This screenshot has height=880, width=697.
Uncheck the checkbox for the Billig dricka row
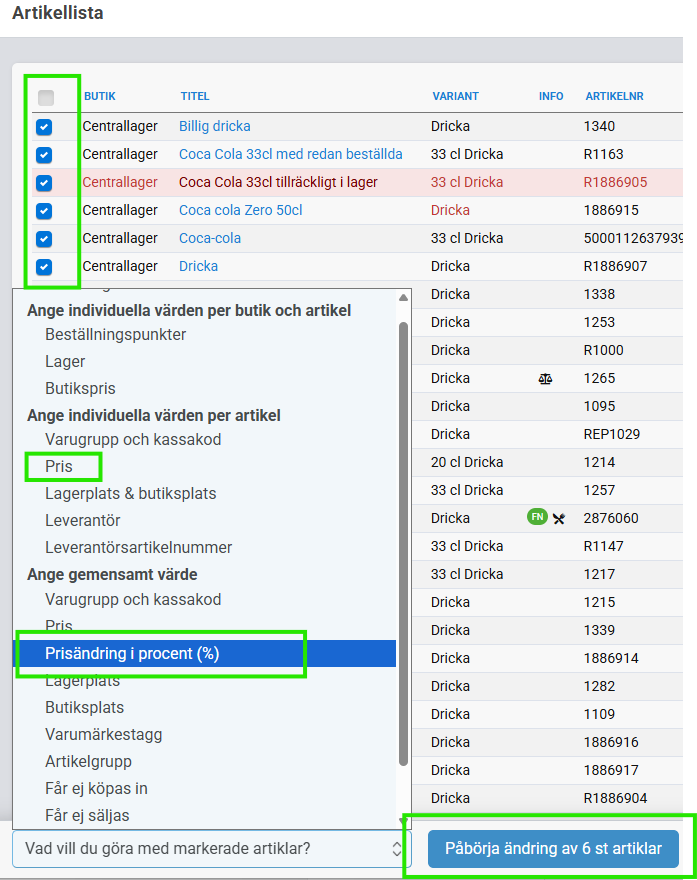44,127
